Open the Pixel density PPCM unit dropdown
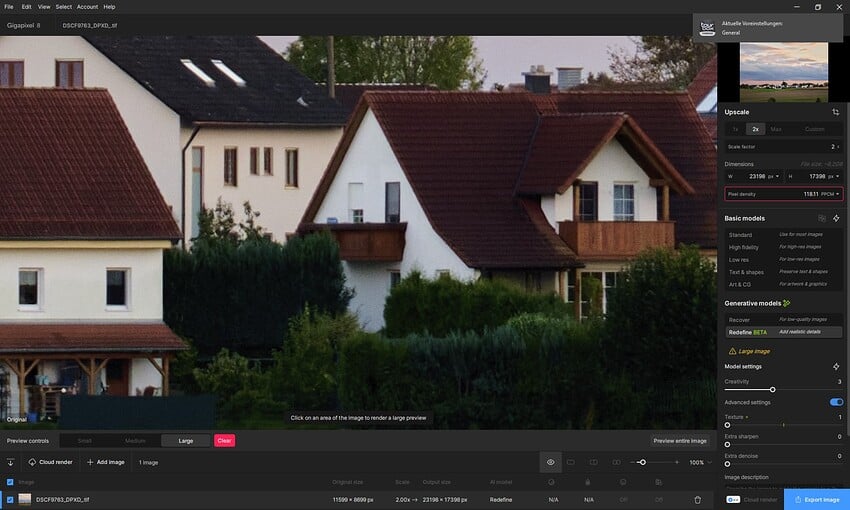This screenshot has width=850, height=510. point(830,194)
